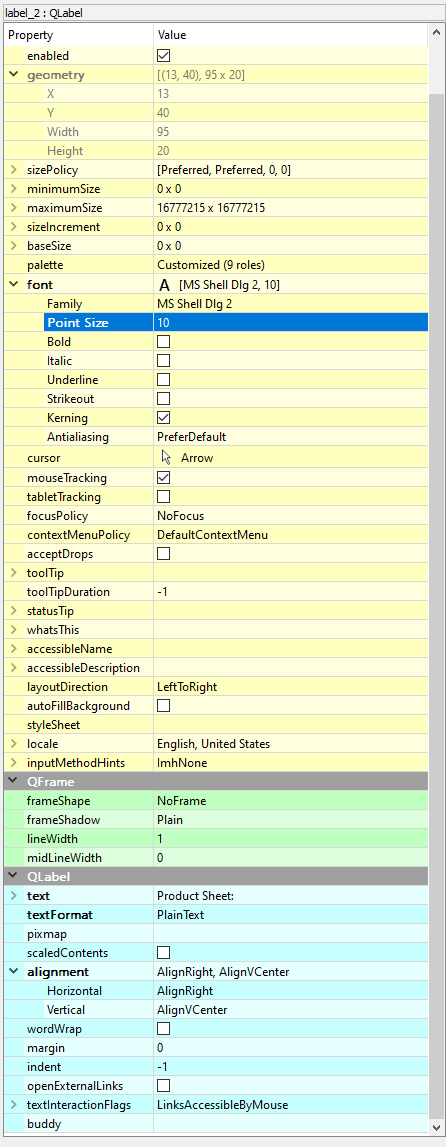Click the styleSheet value field
This screenshot has height=1147, width=446.
pos(291,725)
